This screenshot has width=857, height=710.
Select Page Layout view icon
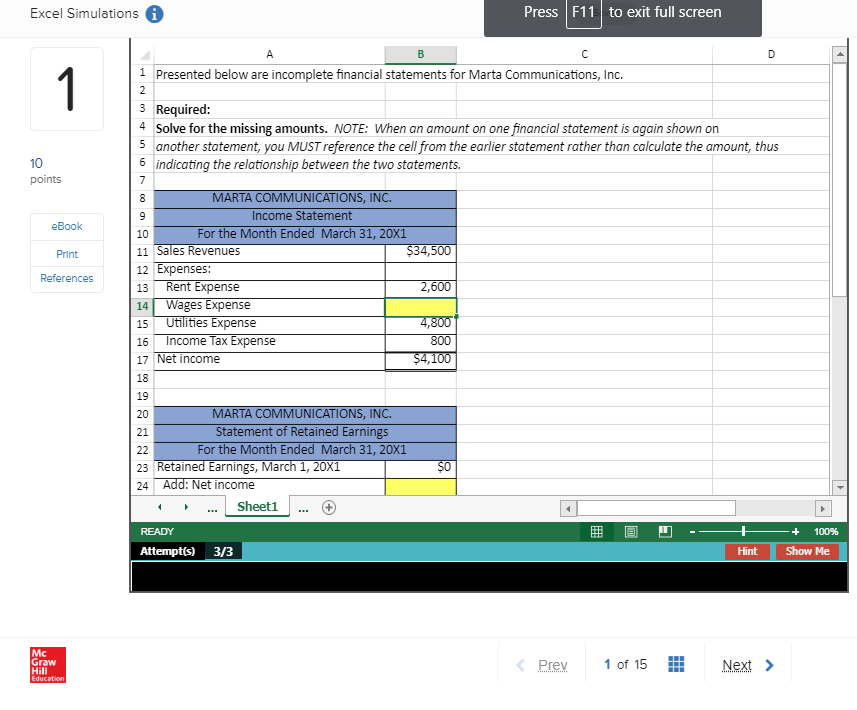pos(631,531)
